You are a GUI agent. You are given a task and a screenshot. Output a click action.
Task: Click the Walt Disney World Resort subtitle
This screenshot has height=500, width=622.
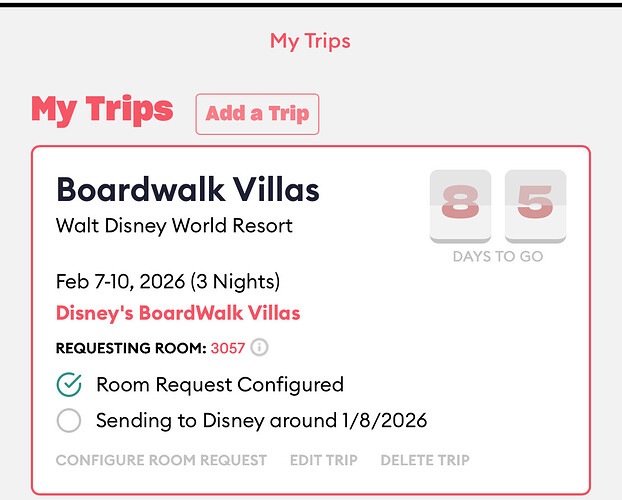pyautogui.click(x=175, y=225)
